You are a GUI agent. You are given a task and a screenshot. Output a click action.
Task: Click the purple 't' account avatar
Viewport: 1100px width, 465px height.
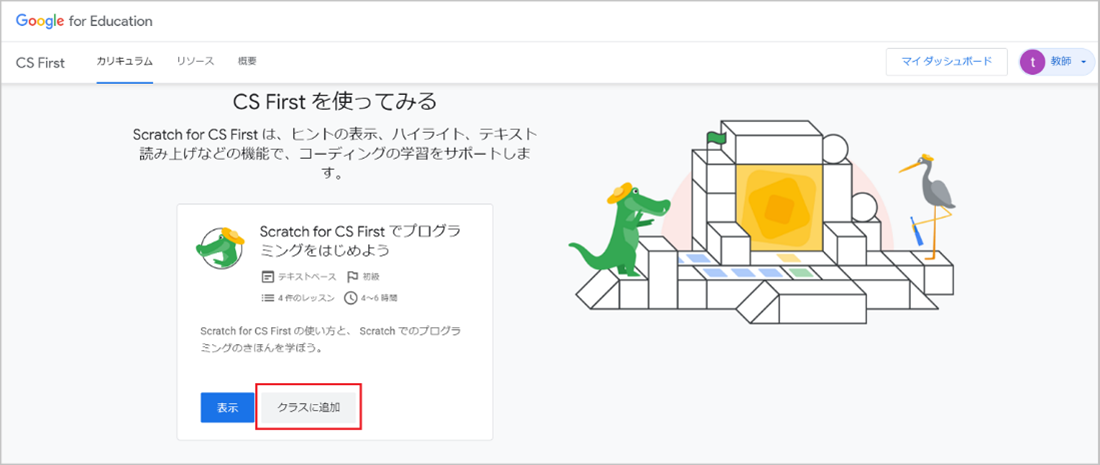coord(1033,62)
